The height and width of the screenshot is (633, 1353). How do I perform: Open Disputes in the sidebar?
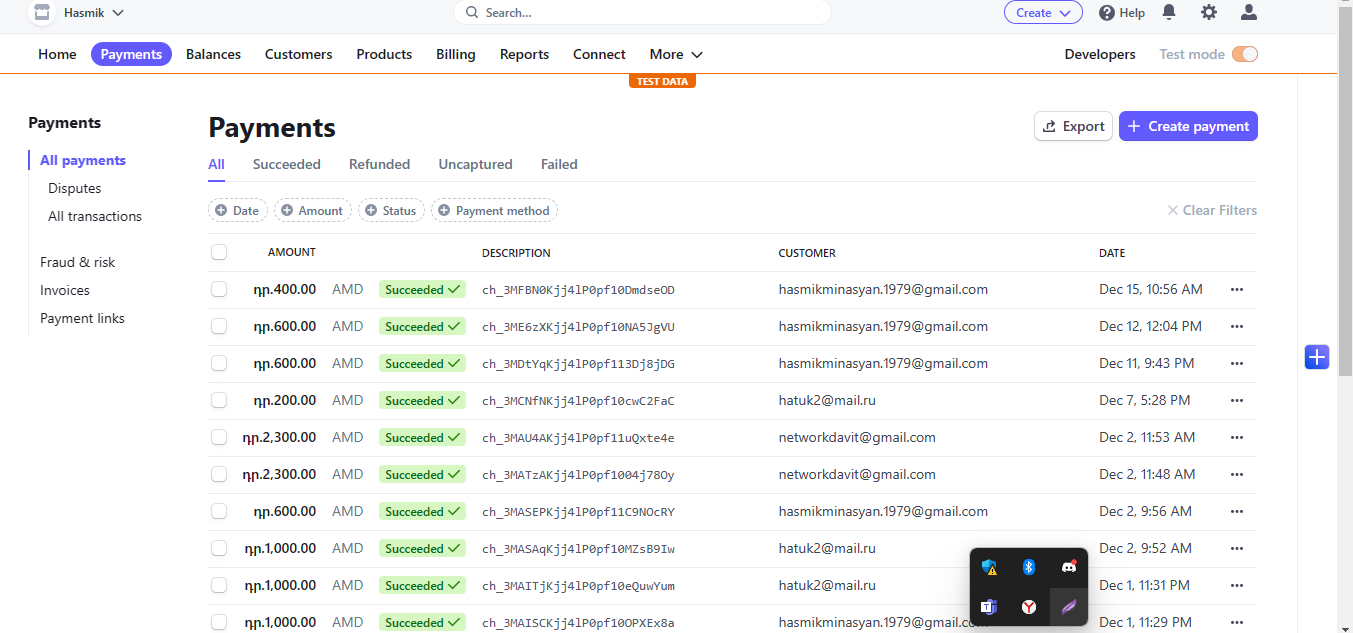point(74,188)
